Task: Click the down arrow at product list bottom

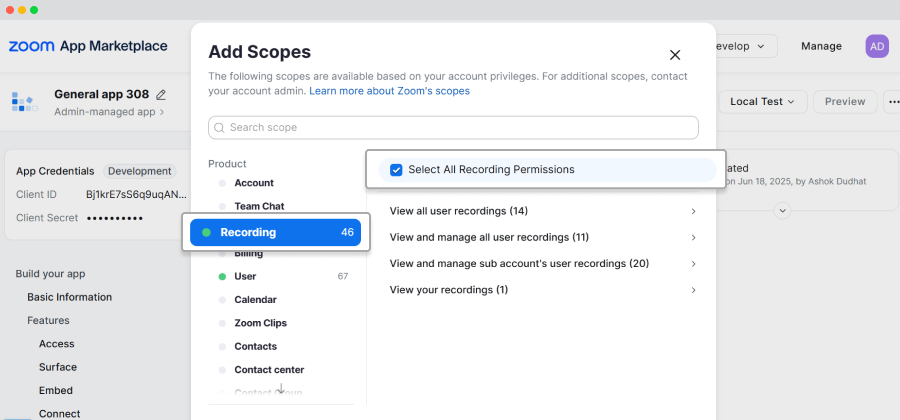Action: [x=281, y=388]
